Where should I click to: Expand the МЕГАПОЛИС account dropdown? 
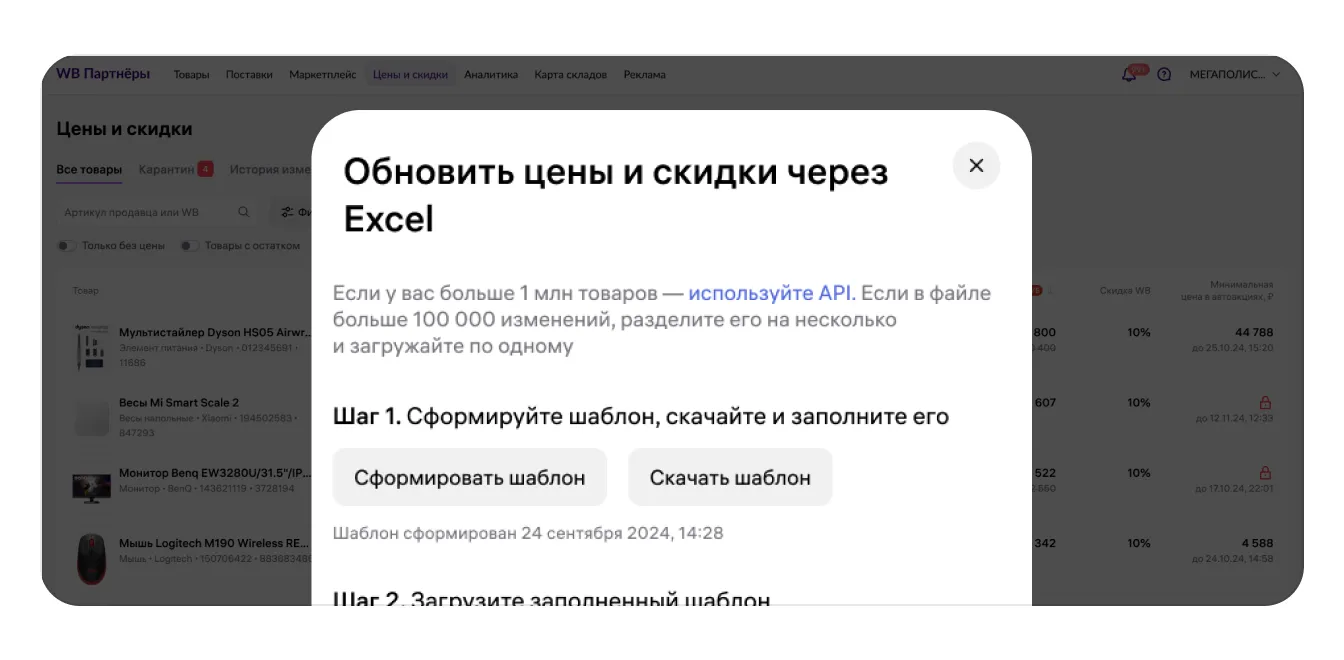coord(1234,75)
